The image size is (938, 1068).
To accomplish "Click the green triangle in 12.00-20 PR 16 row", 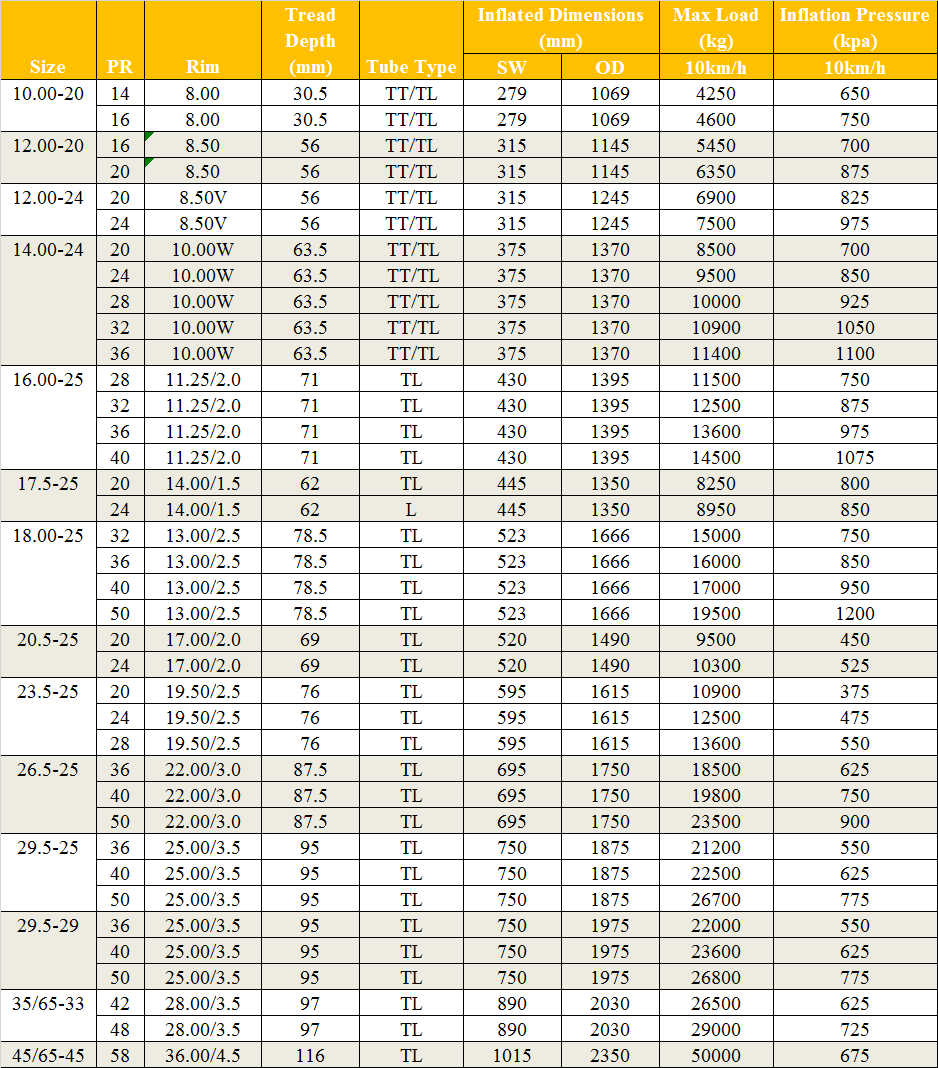I will click(x=150, y=136).
